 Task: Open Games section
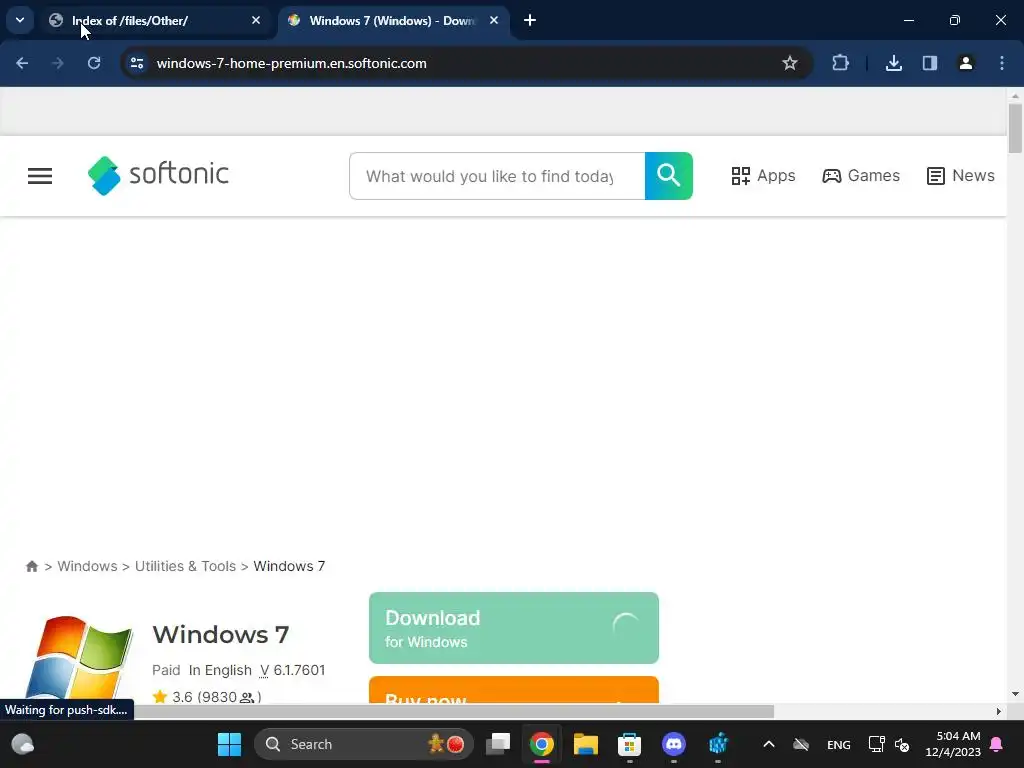pyautogui.click(x=861, y=176)
